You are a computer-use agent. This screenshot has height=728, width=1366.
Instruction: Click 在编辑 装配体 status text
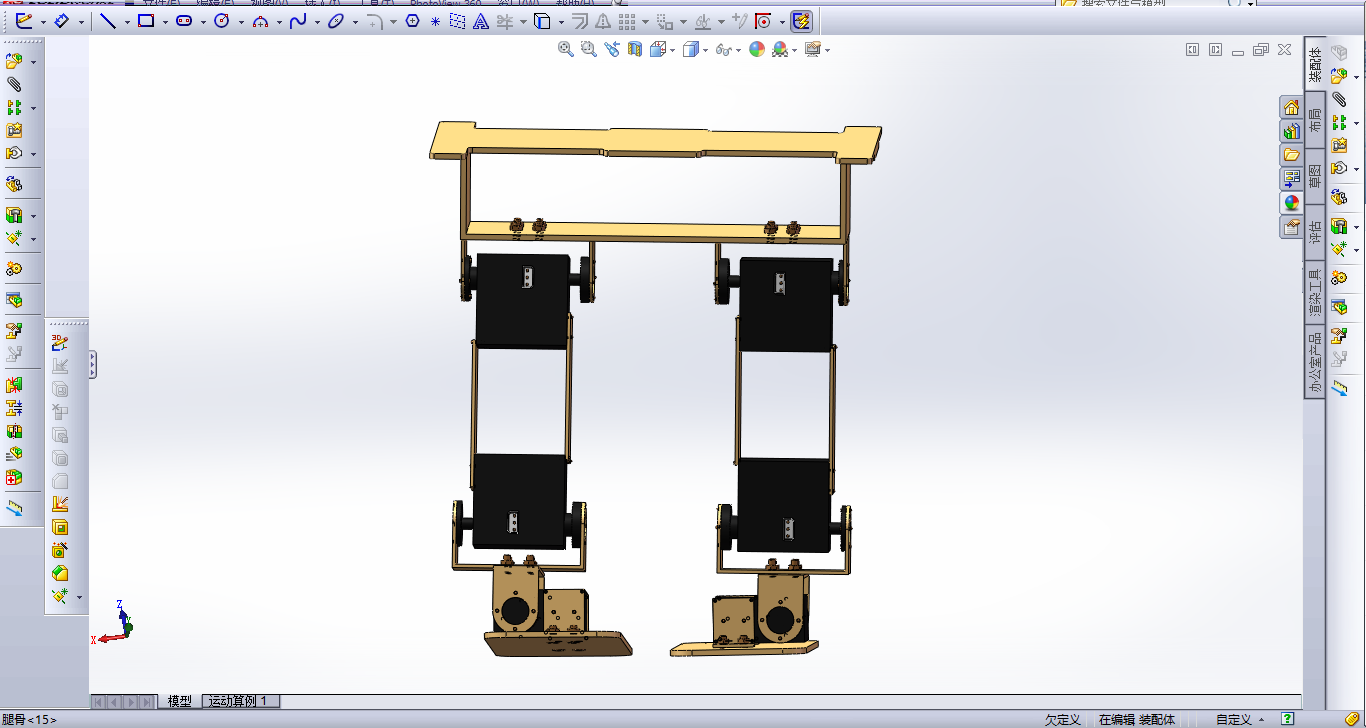(x=1137, y=720)
